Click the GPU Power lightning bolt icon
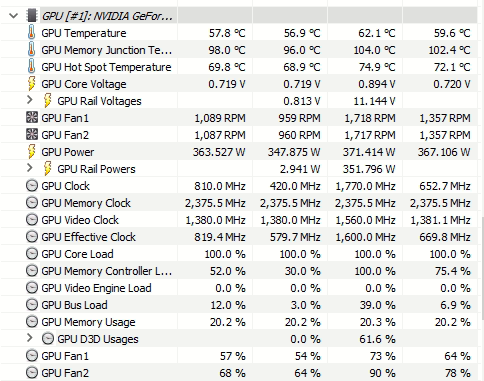Screen dimensions: 484x381 click(x=31, y=152)
